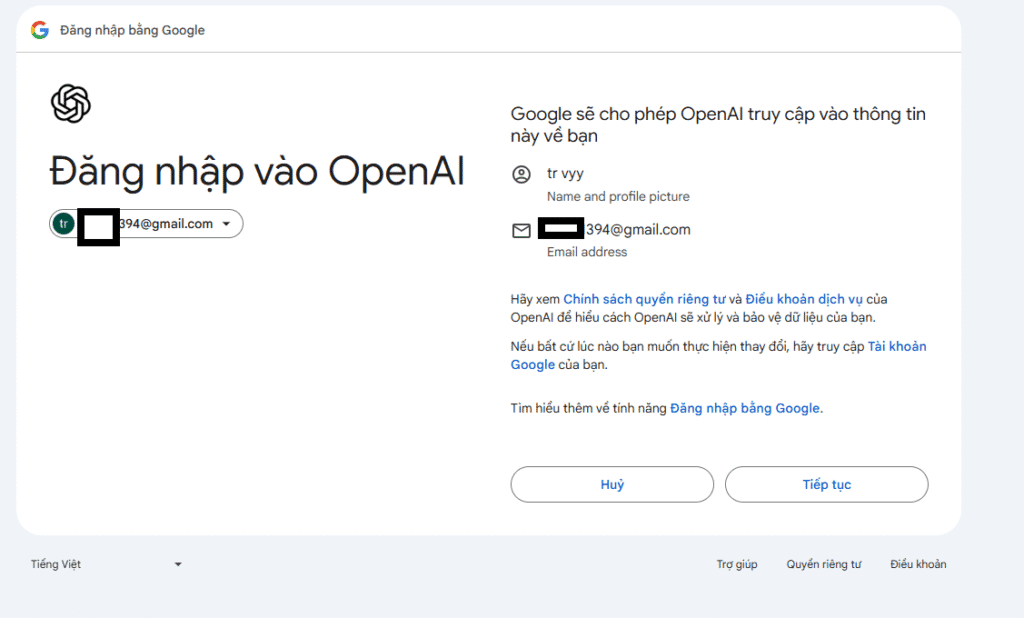Click the "tr vyy" profile name

click(565, 174)
